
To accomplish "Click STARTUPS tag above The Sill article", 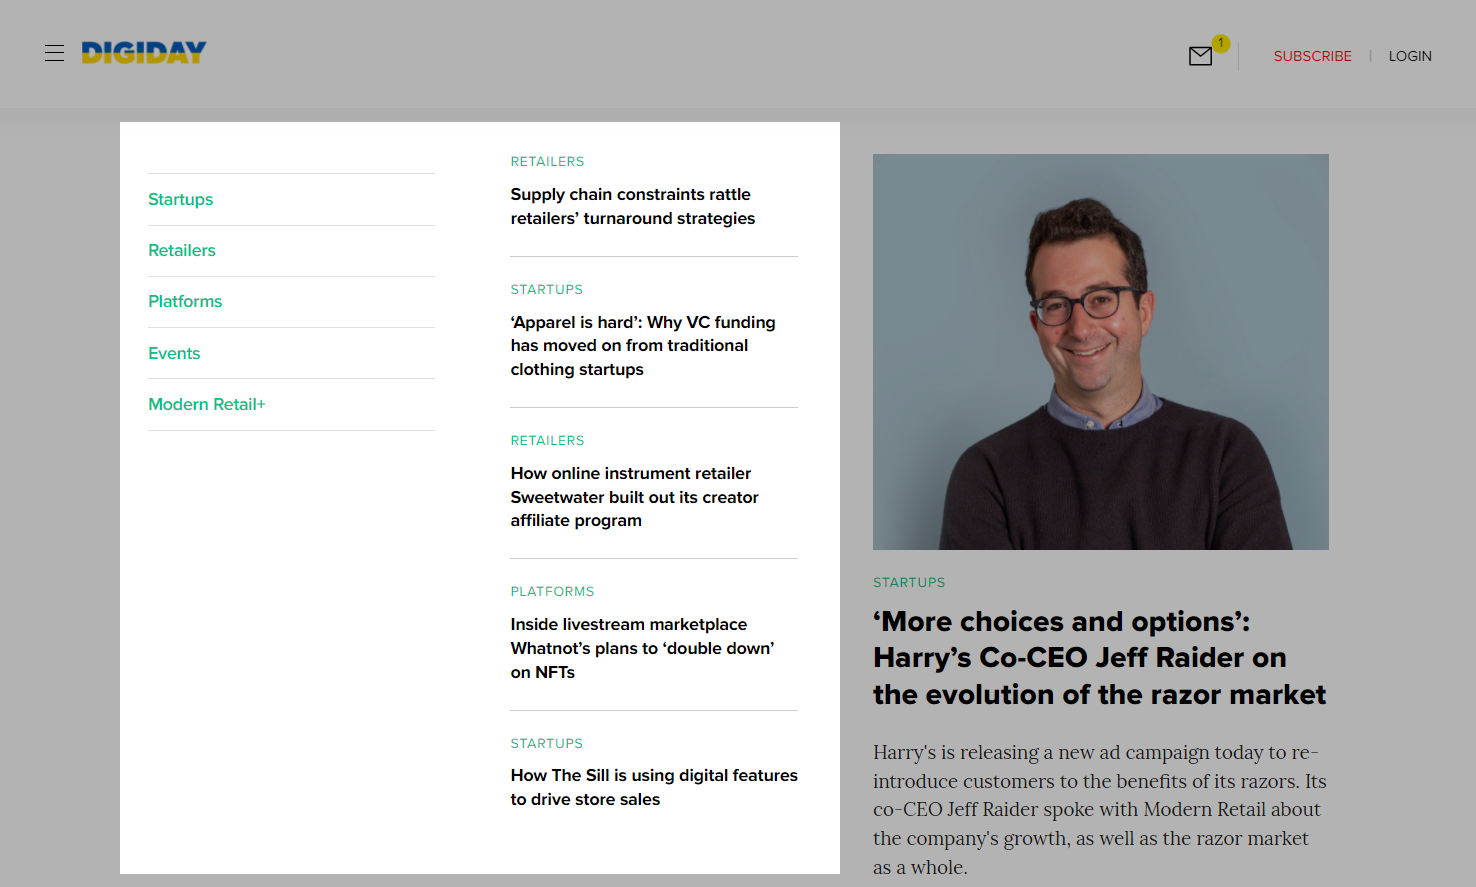I will click(x=546, y=743).
